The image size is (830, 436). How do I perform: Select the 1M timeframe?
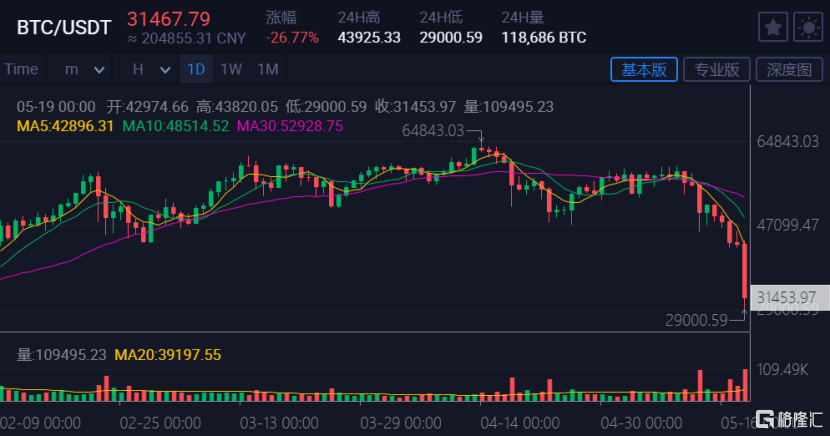click(x=267, y=69)
